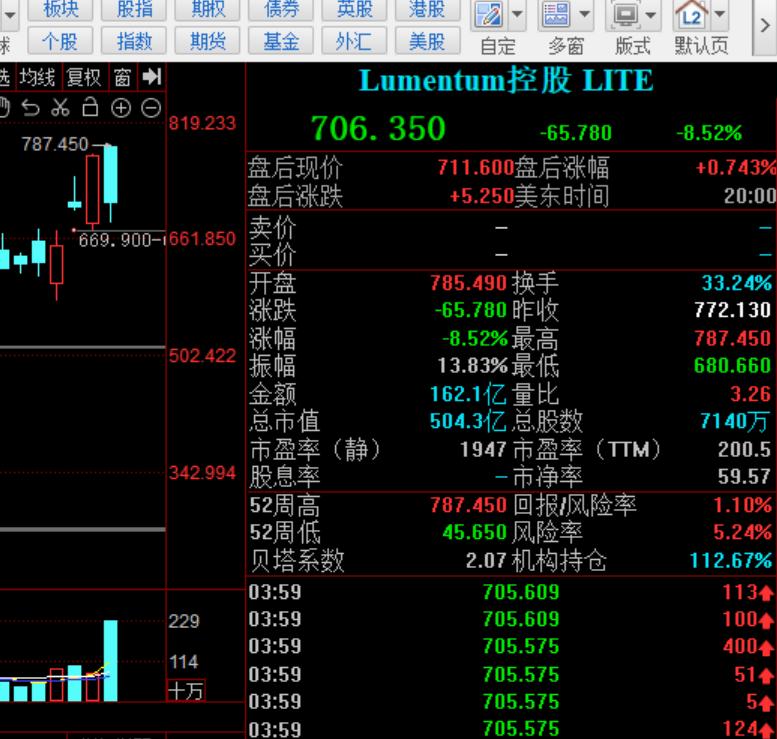Click the tallest cyan volume bar
The height and width of the screenshot is (739, 777).
pos(111,660)
